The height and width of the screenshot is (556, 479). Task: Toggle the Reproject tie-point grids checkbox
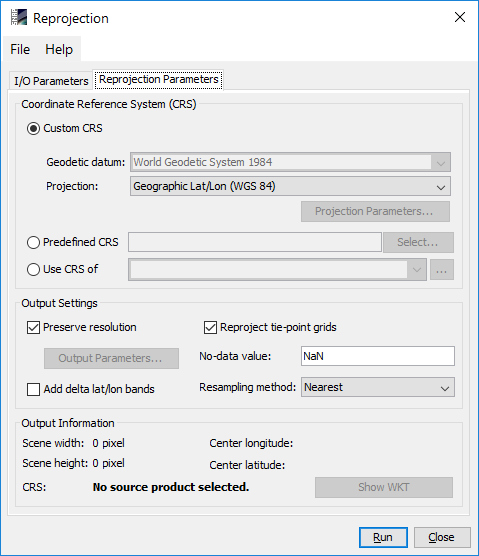click(210, 328)
